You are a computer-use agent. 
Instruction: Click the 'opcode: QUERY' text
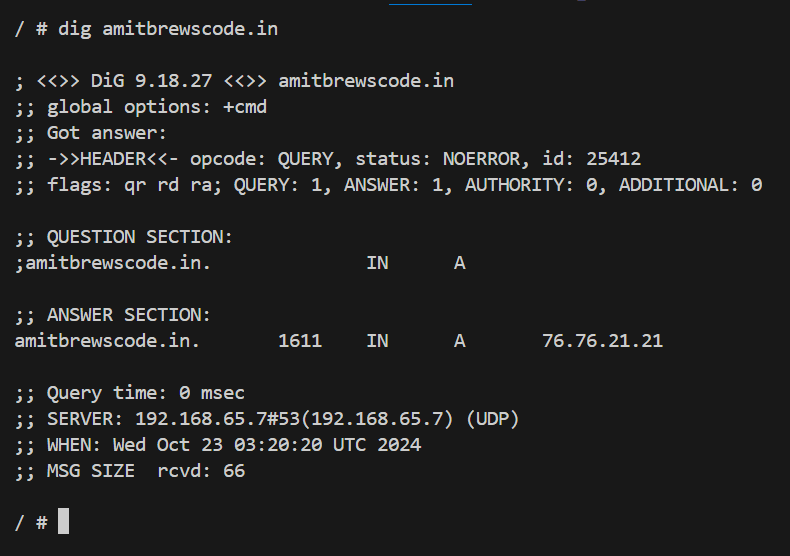click(x=267, y=159)
